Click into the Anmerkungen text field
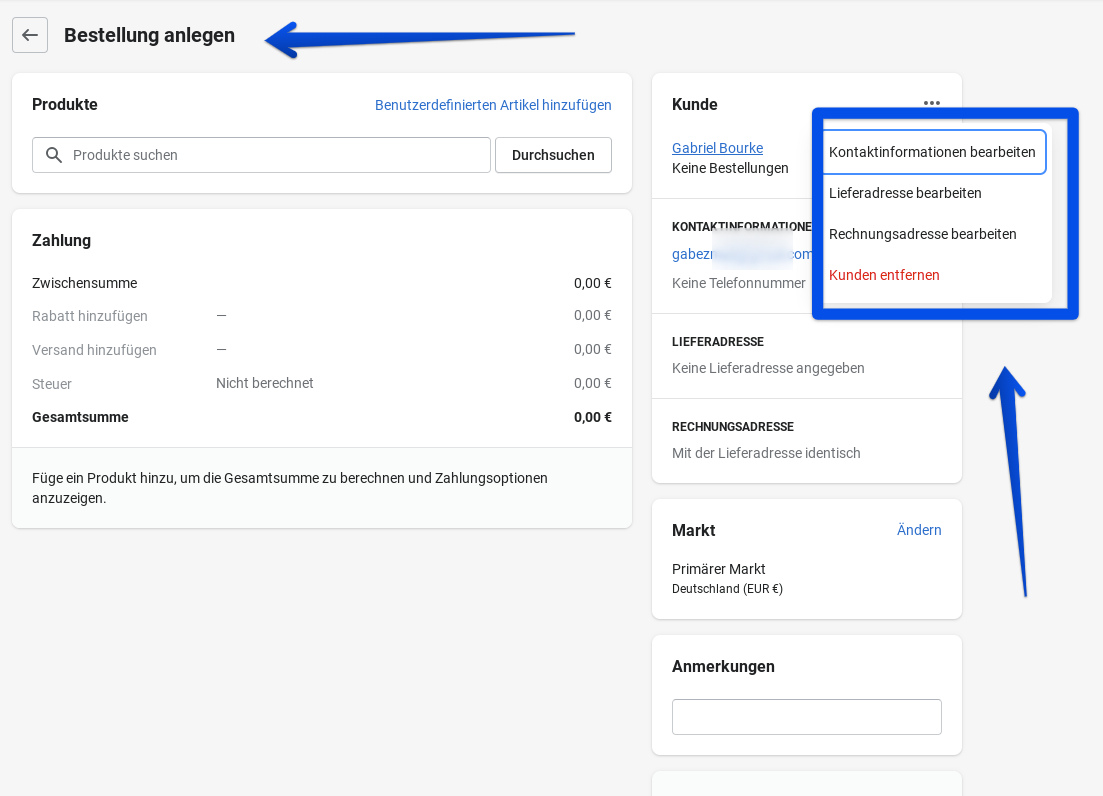Screen dimensions: 1103x796 point(806,717)
